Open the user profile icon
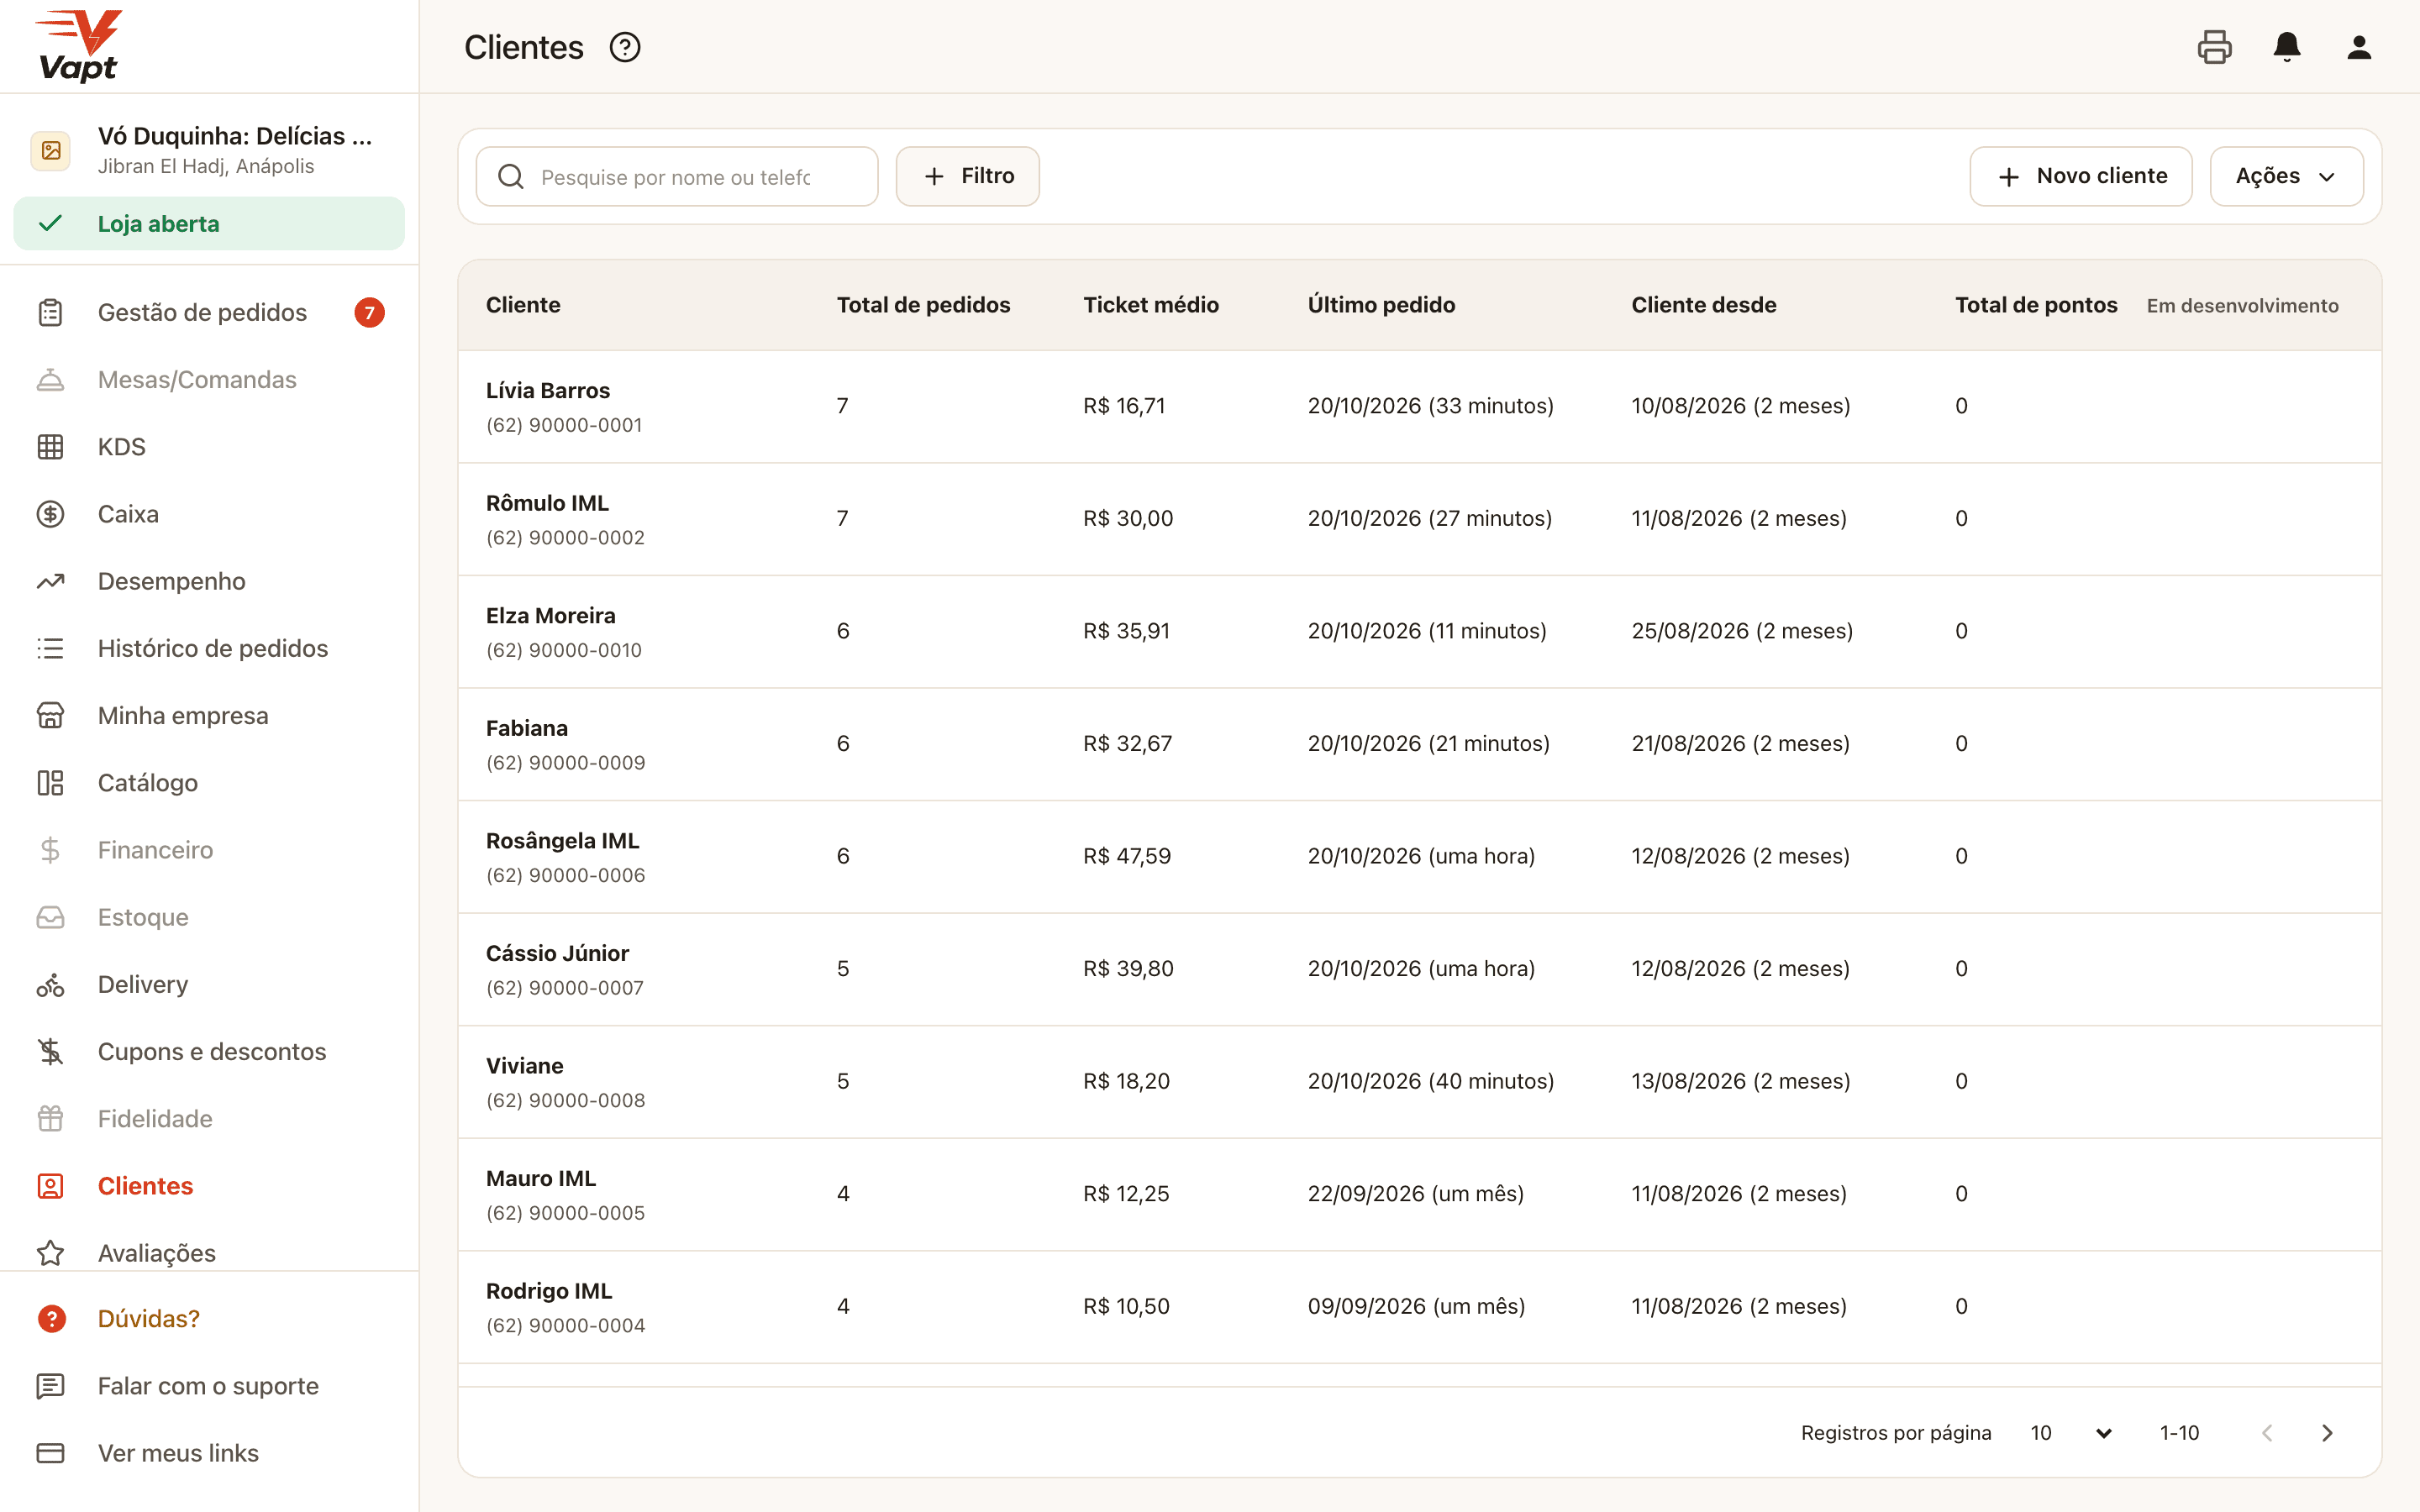This screenshot has height=1512, width=2420. (2359, 47)
